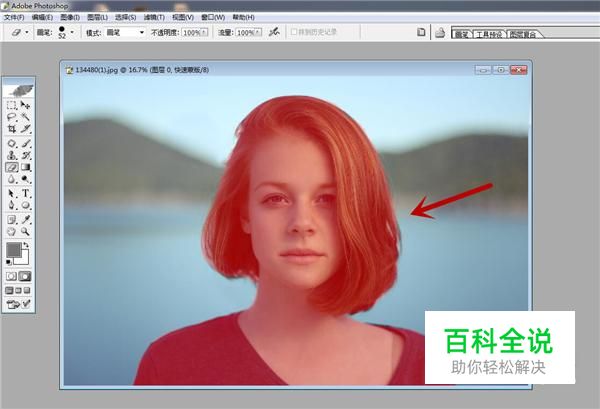Screen dimensions: 600x409
Task: Open the 选择(S) menu
Action: (125, 18)
